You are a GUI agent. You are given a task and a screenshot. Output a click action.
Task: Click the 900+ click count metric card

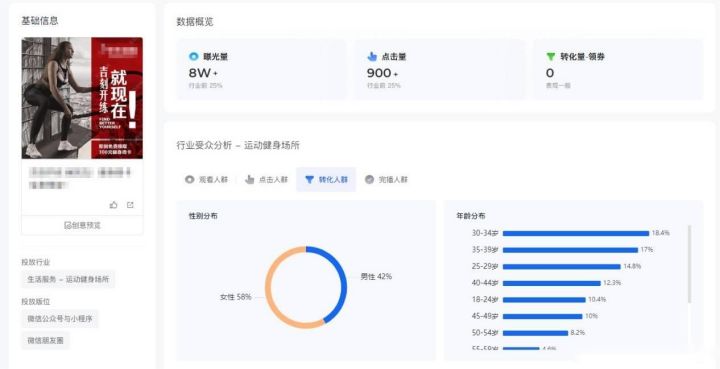pyautogui.click(x=439, y=69)
